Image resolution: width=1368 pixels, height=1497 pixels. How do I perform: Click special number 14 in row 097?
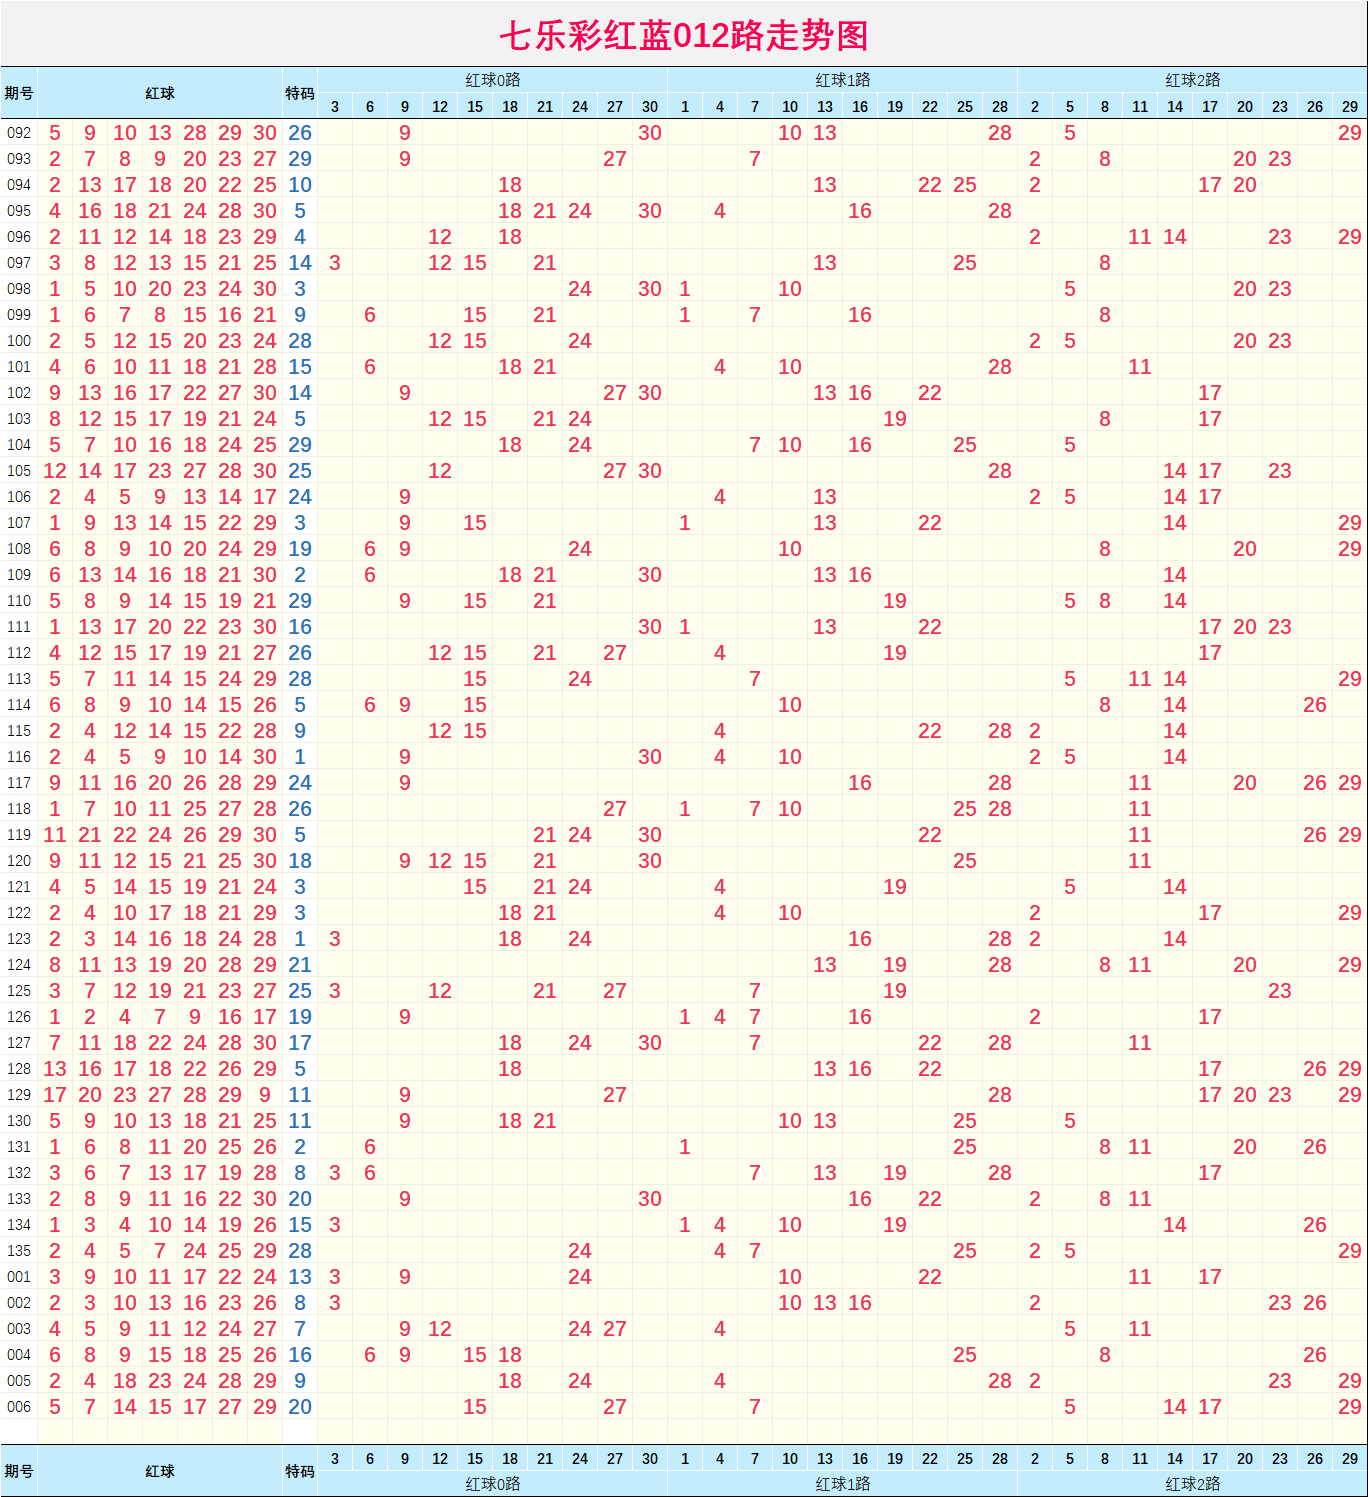click(300, 263)
